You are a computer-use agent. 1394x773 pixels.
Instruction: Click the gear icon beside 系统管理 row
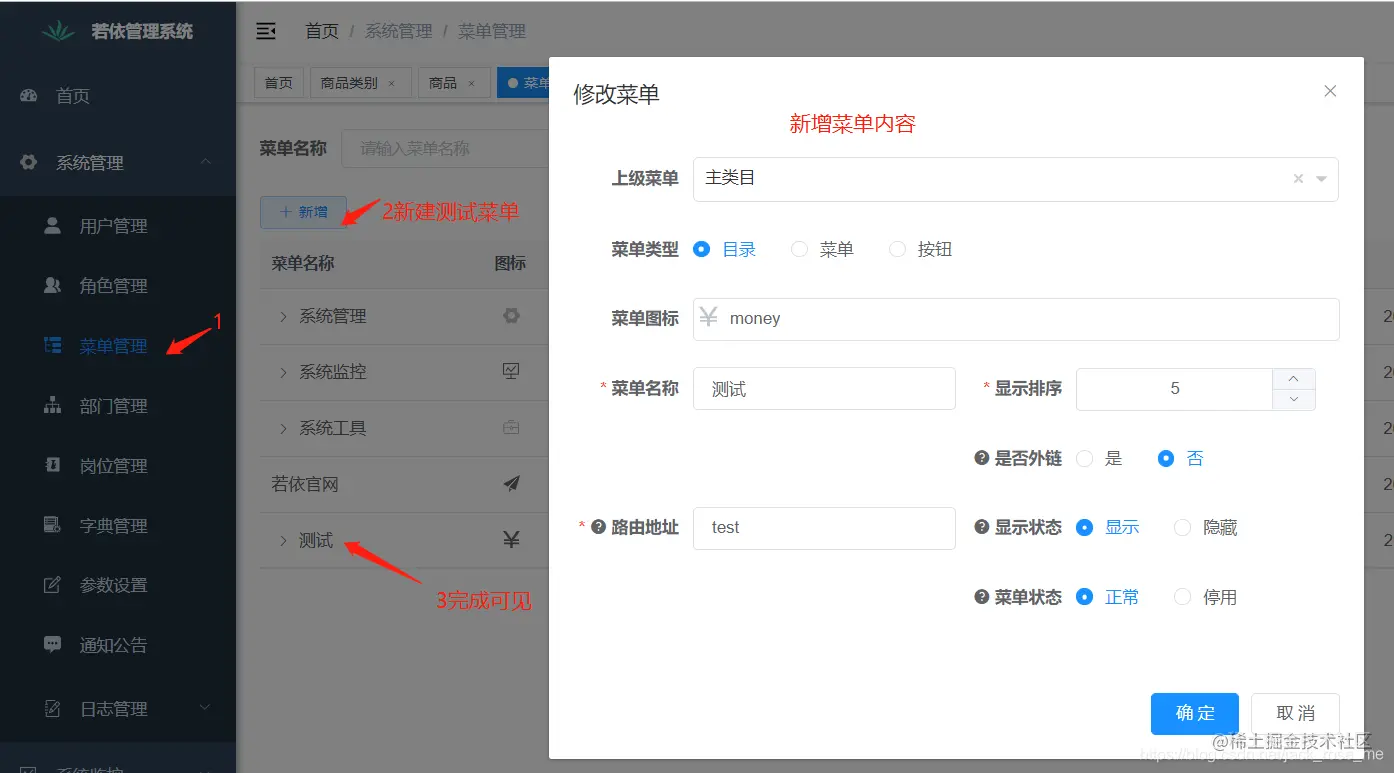tap(511, 315)
